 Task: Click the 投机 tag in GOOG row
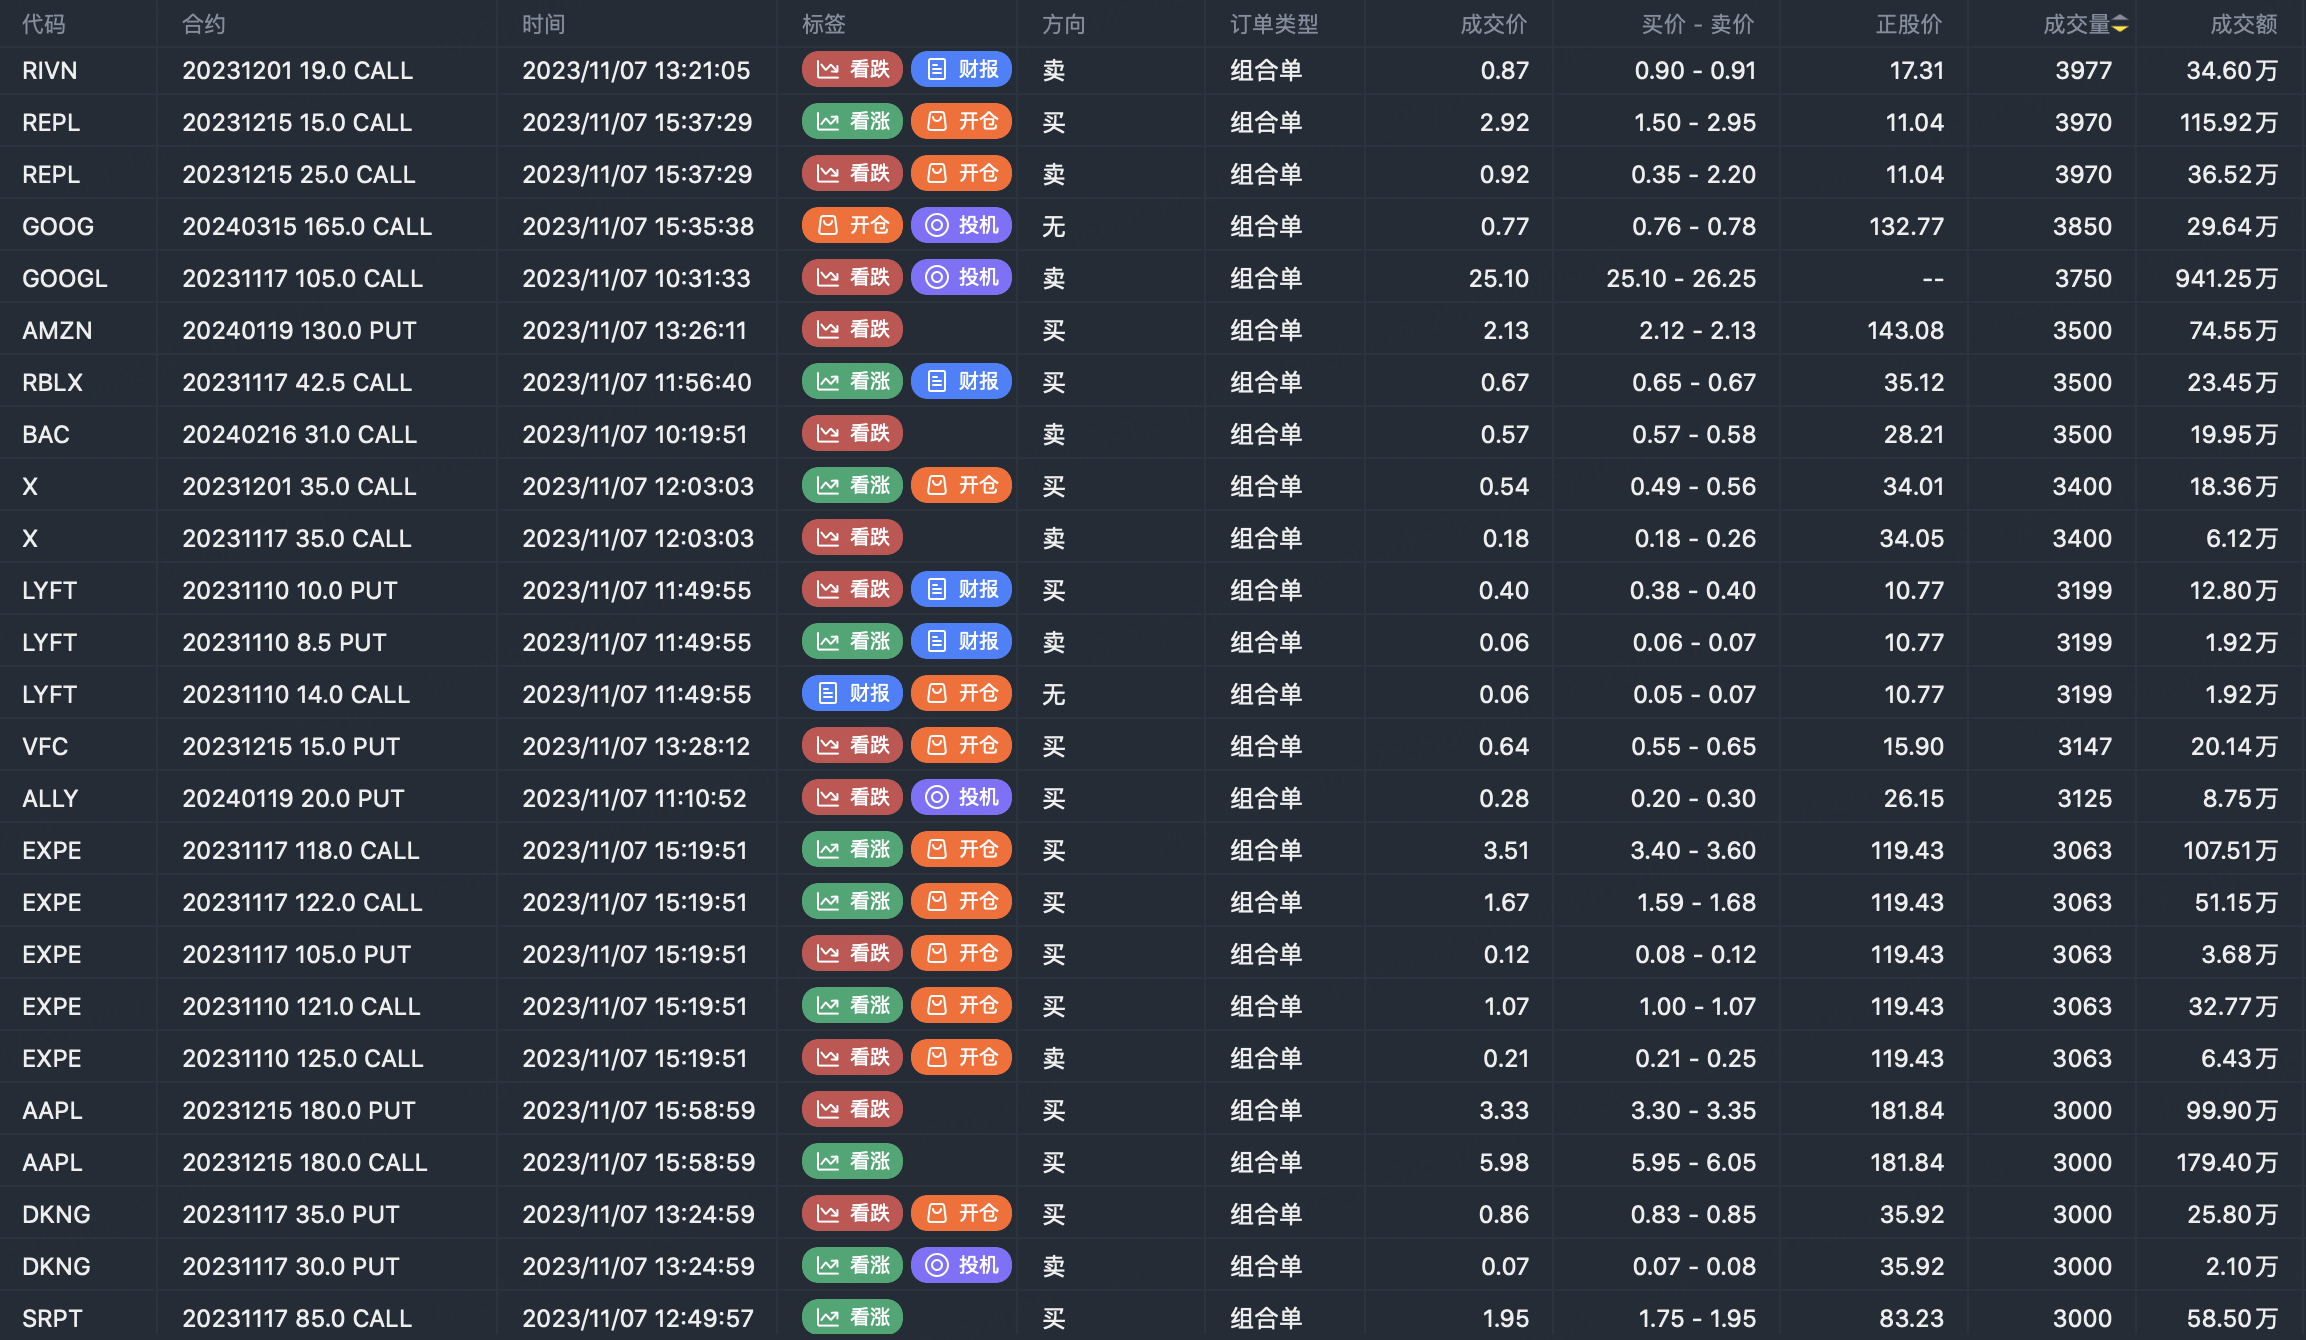click(962, 226)
